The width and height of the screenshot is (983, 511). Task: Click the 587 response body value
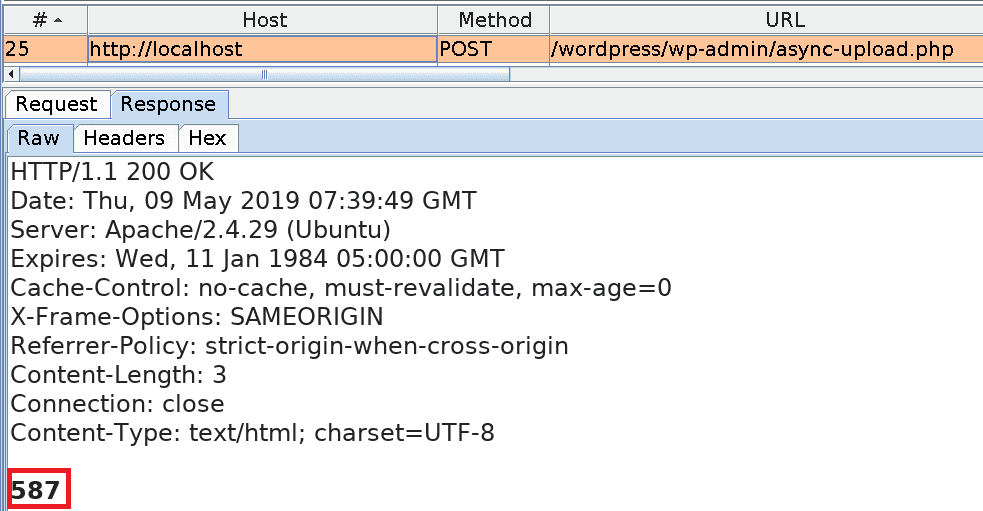(36, 490)
